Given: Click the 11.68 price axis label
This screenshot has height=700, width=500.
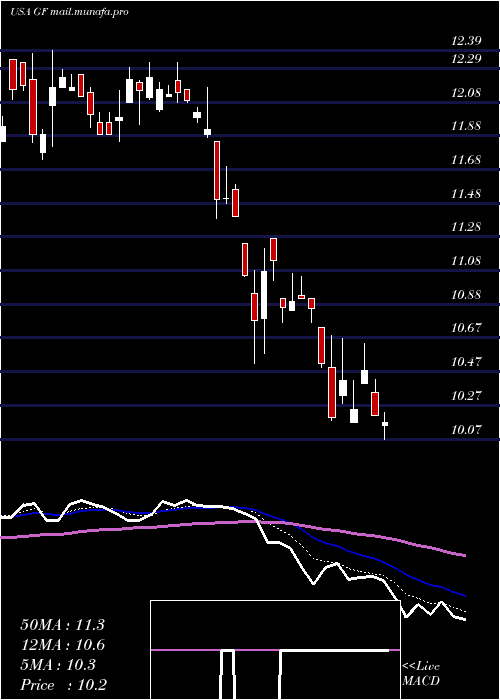Looking at the screenshot, I should click(466, 160).
